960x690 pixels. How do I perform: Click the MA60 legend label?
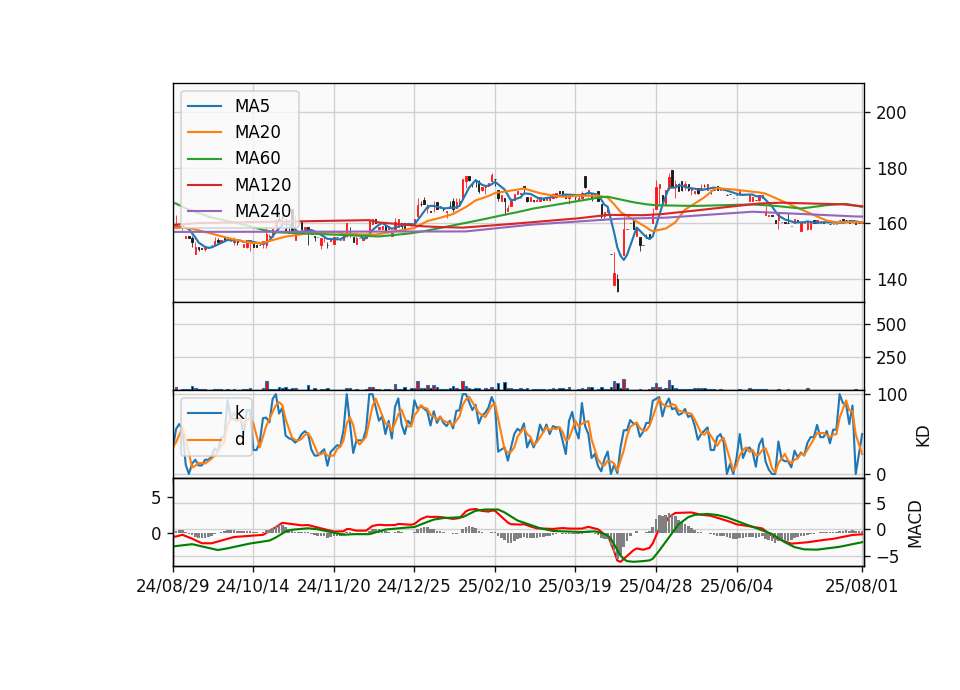click(257, 159)
